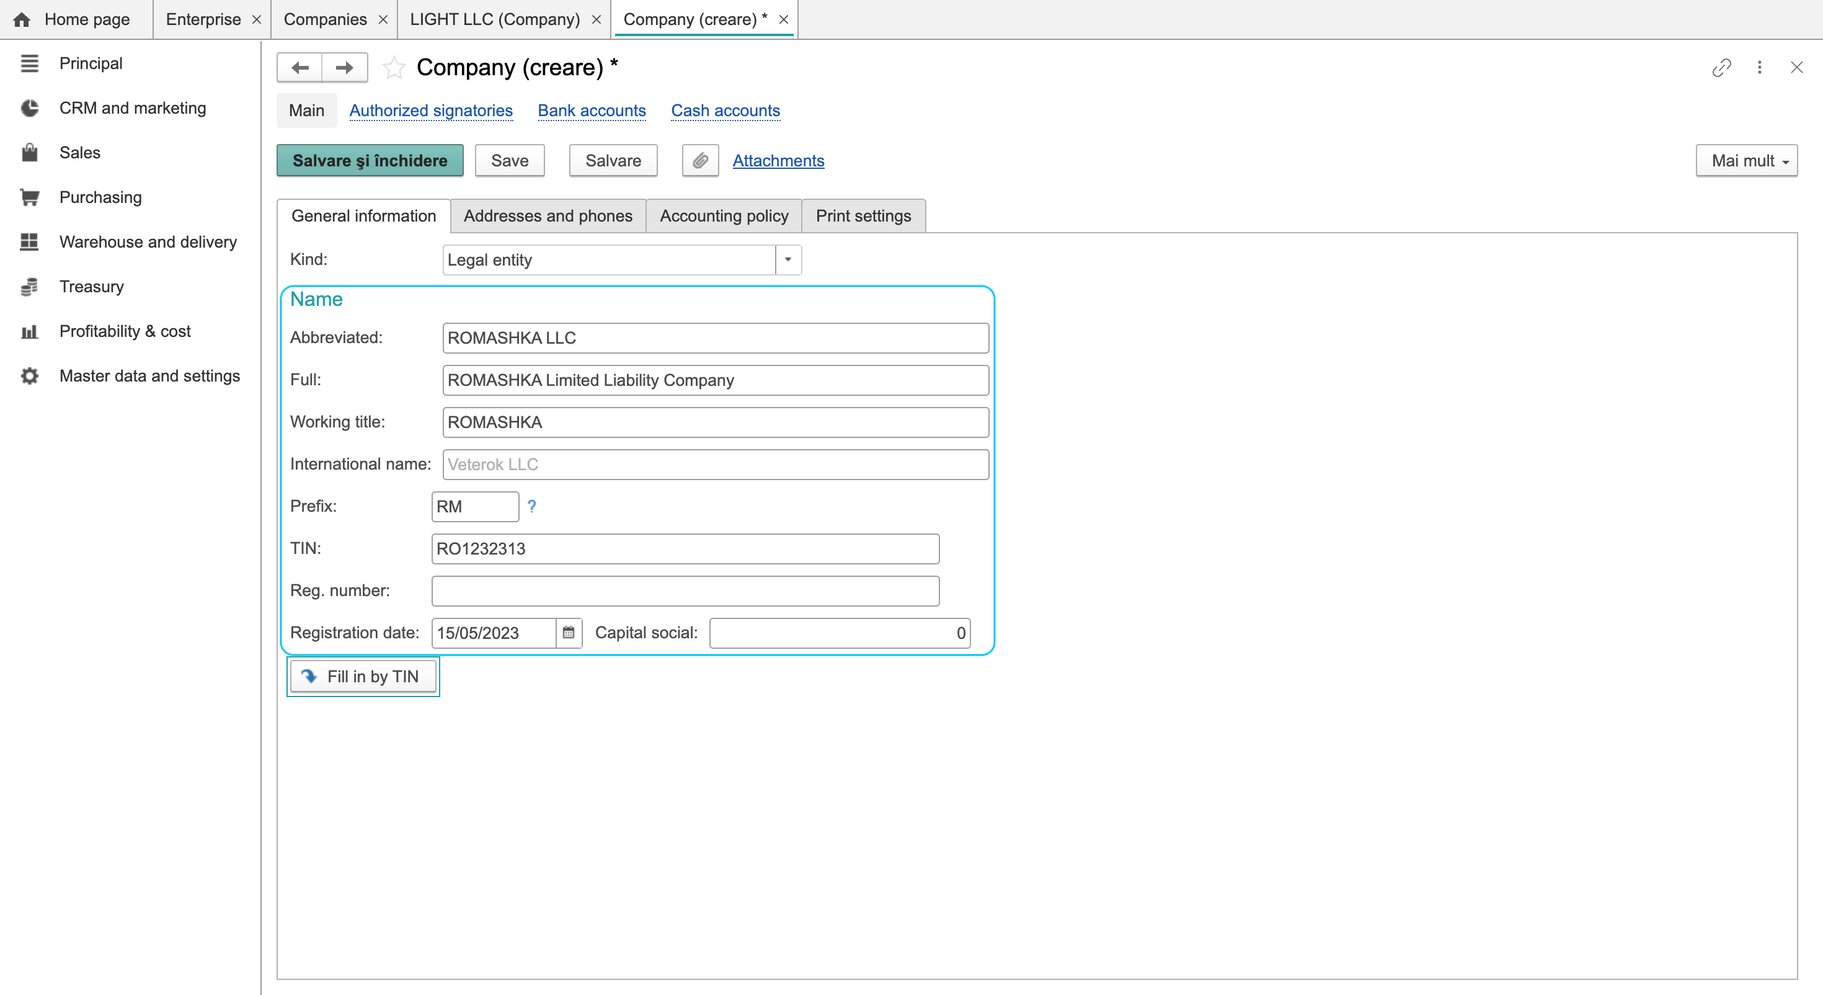The width and height of the screenshot is (1823, 995).
Task: Click the Reg. number input field
Action: click(x=685, y=591)
